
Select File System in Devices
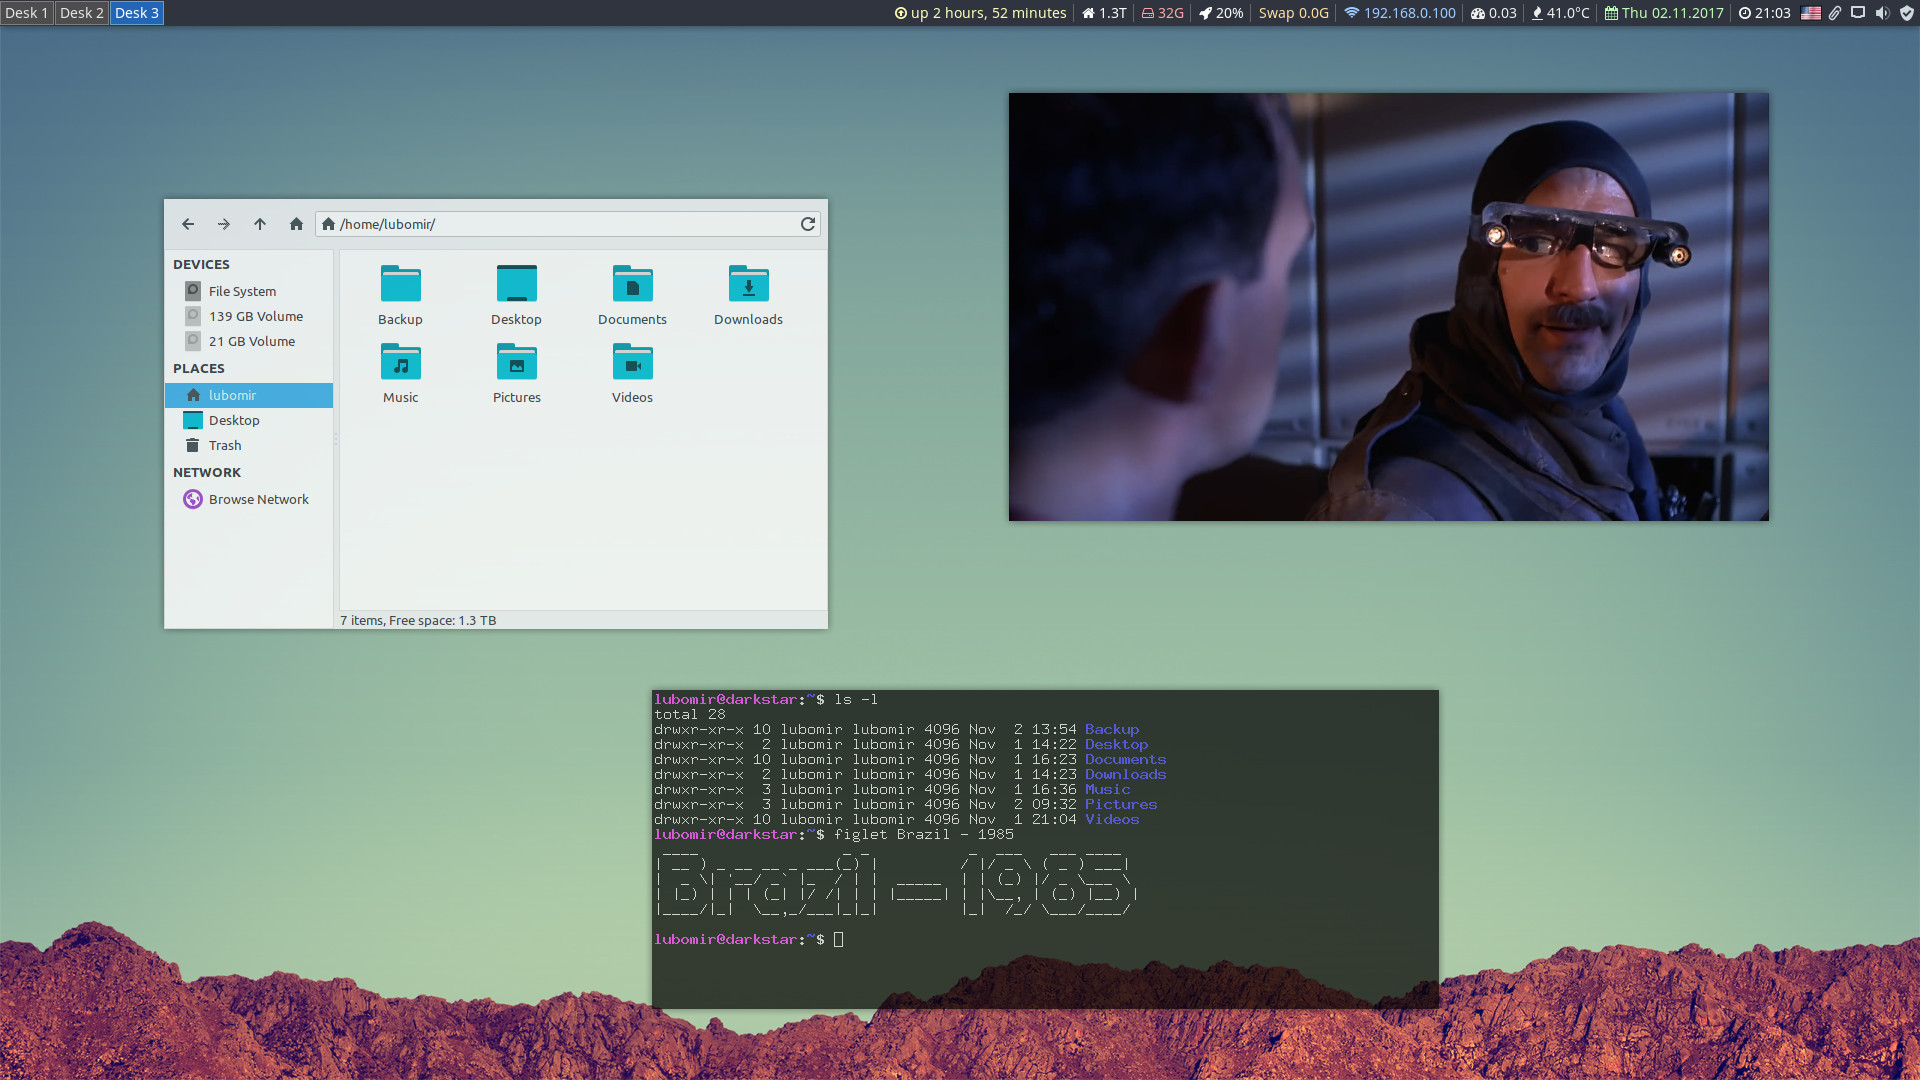242,291
